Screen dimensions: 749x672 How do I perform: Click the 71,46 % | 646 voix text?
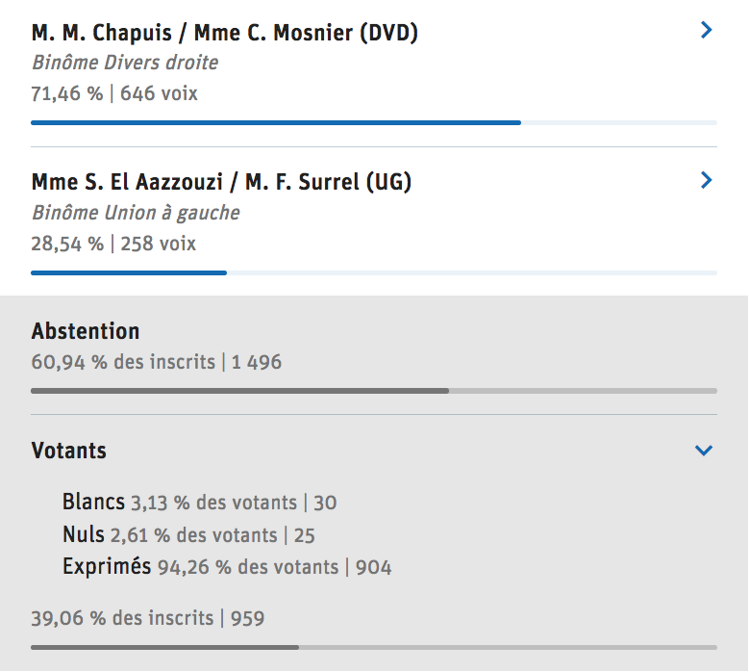[114, 94]
